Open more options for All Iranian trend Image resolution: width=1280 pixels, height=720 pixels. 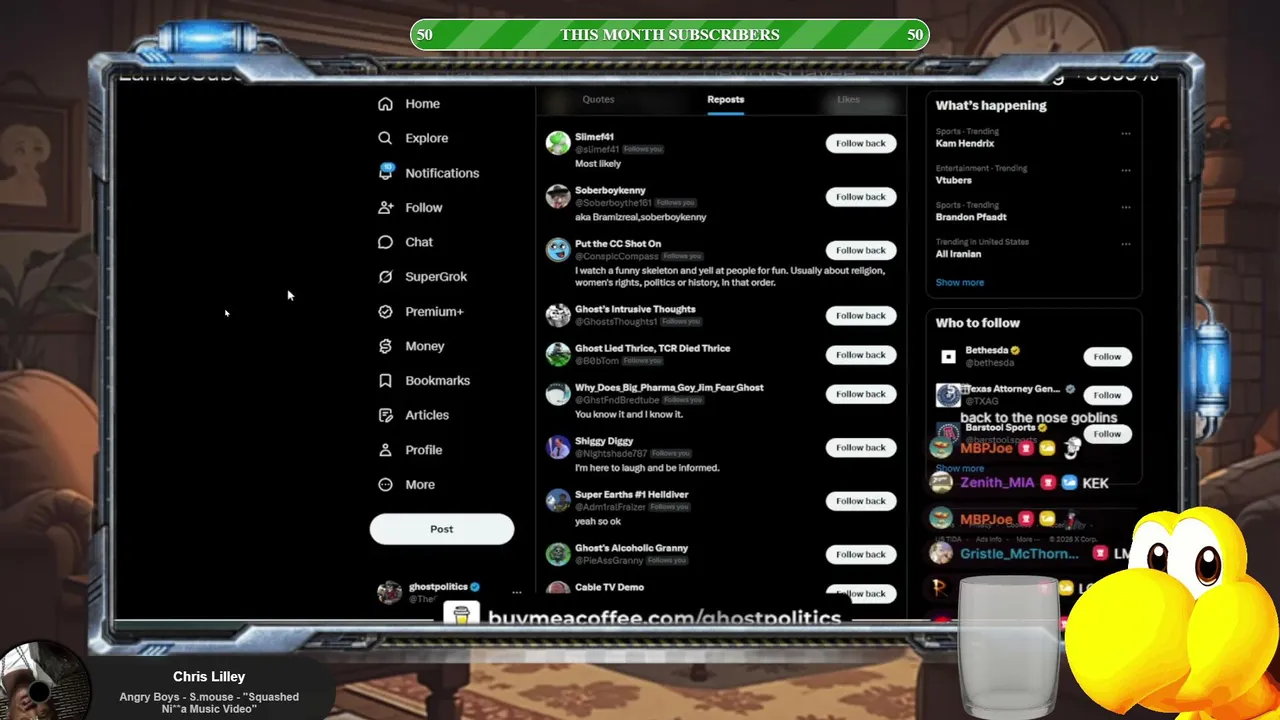click(1126, 243)
